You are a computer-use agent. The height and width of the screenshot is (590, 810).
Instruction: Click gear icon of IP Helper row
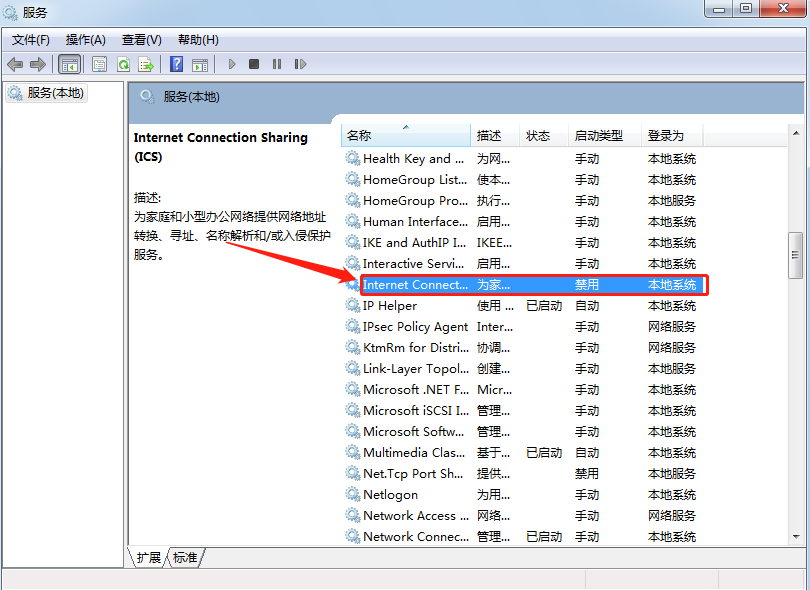[x=353, y=305]
